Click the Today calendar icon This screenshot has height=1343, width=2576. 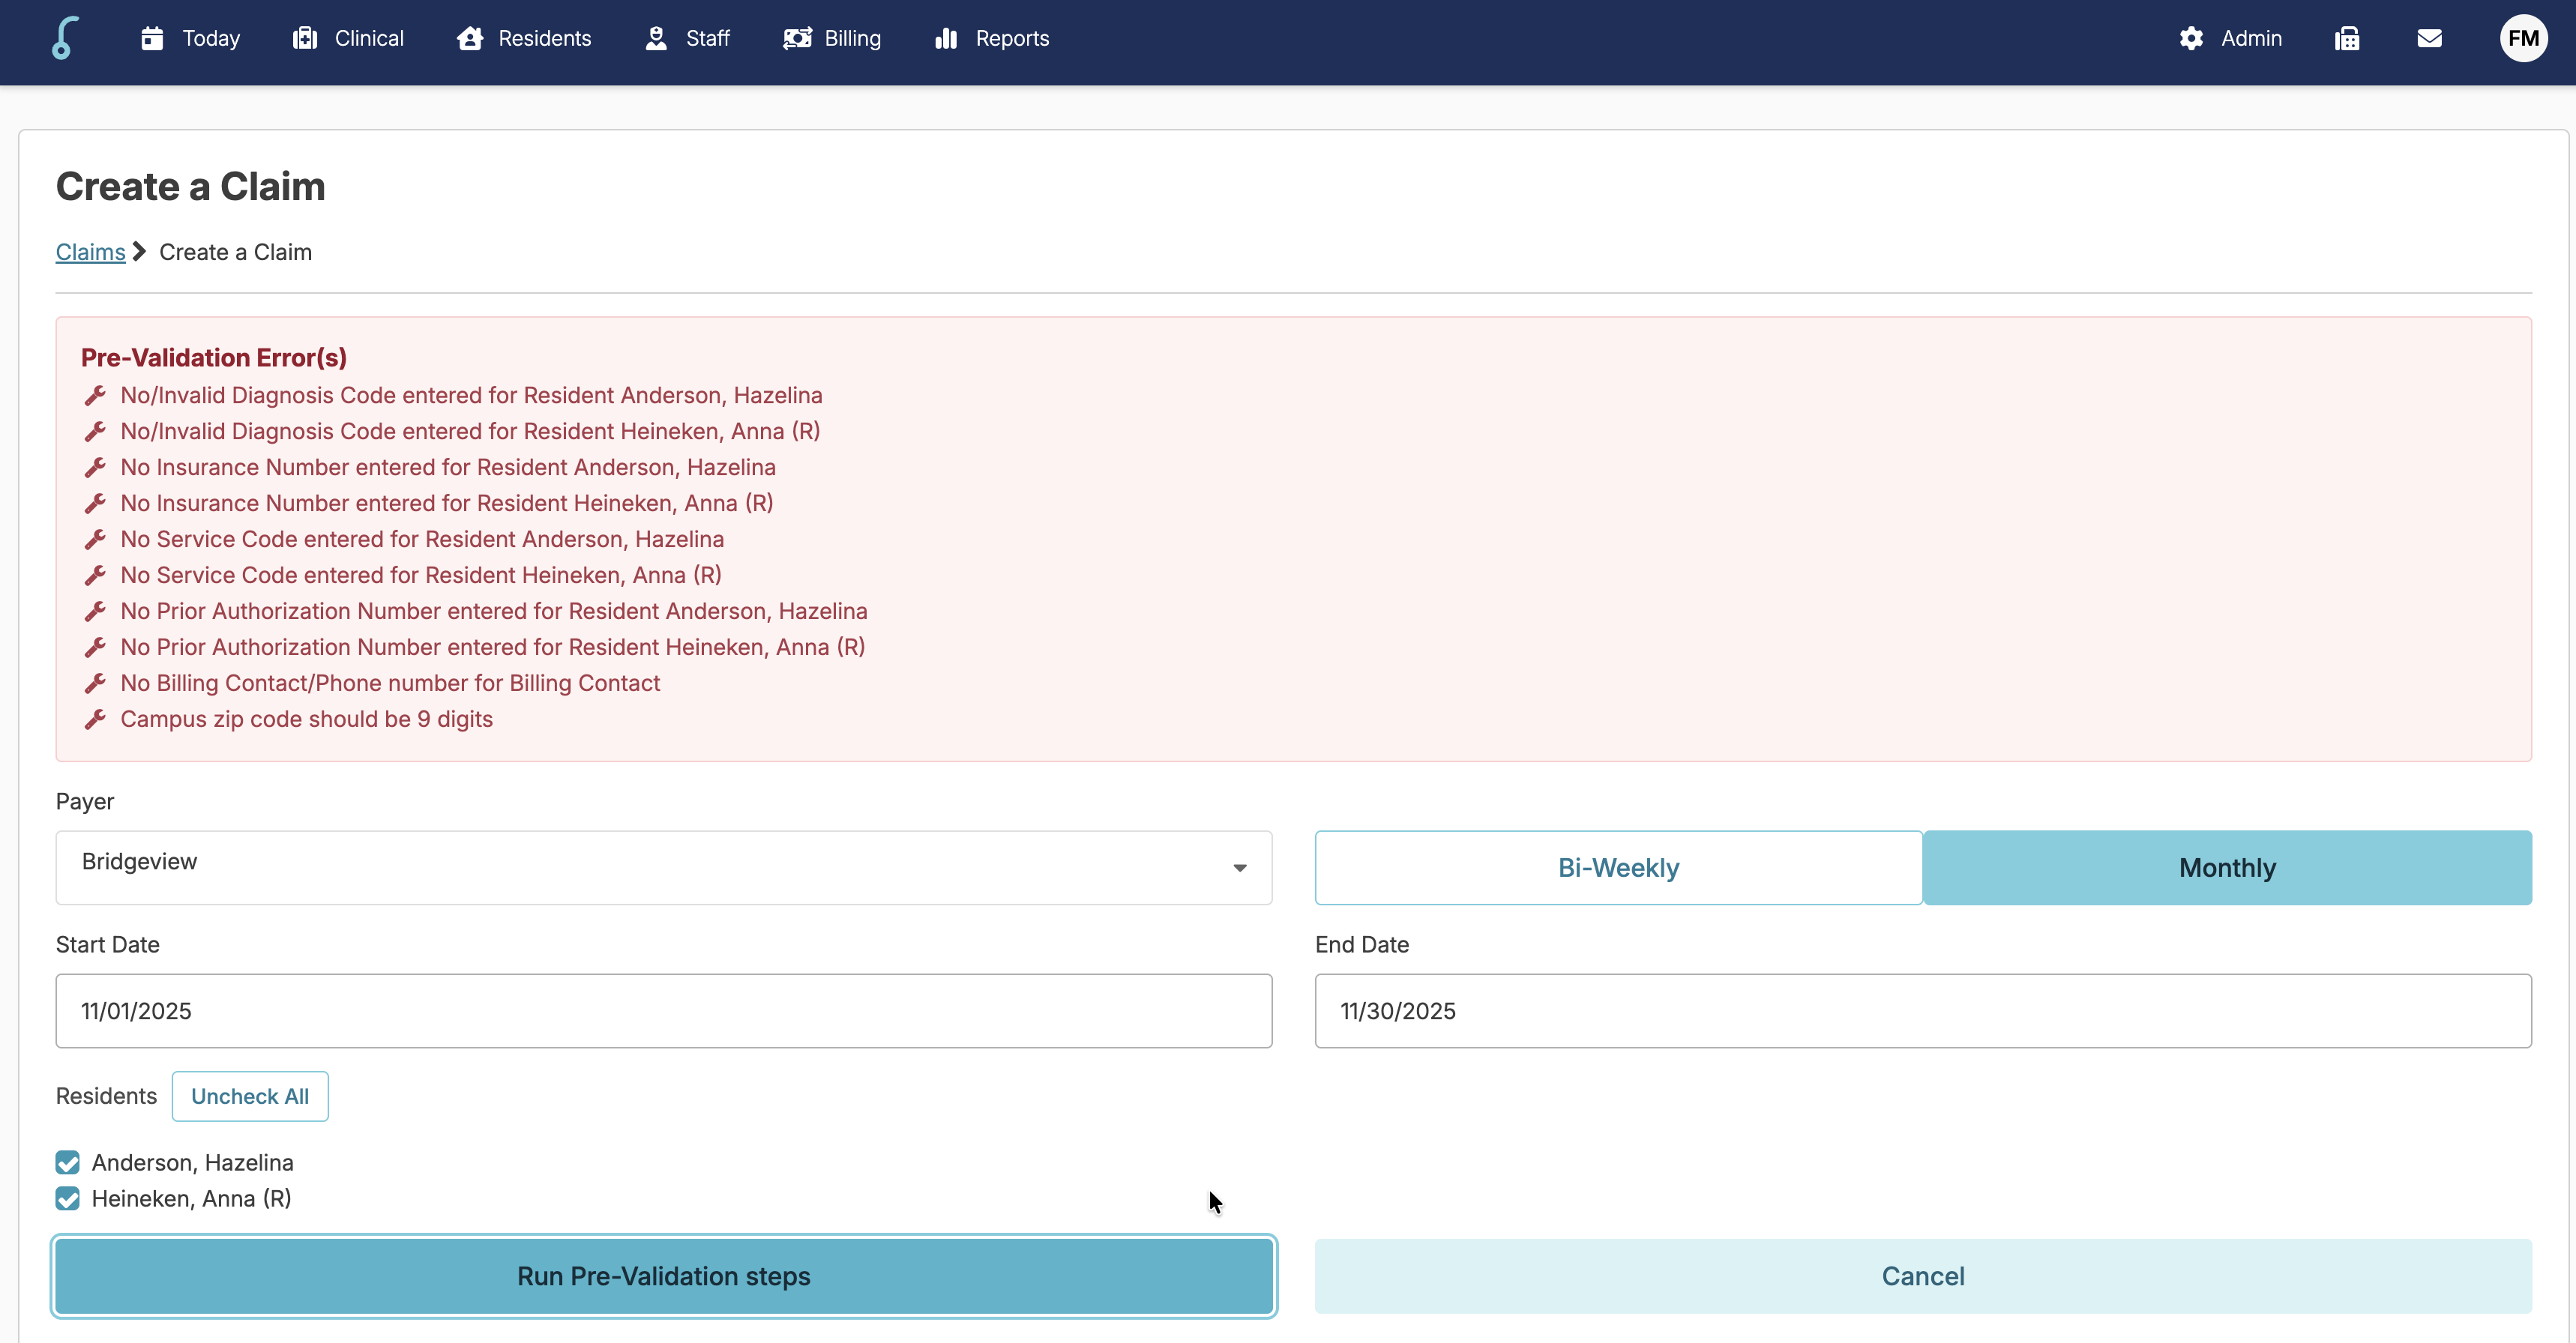click(x=152, y=38)
